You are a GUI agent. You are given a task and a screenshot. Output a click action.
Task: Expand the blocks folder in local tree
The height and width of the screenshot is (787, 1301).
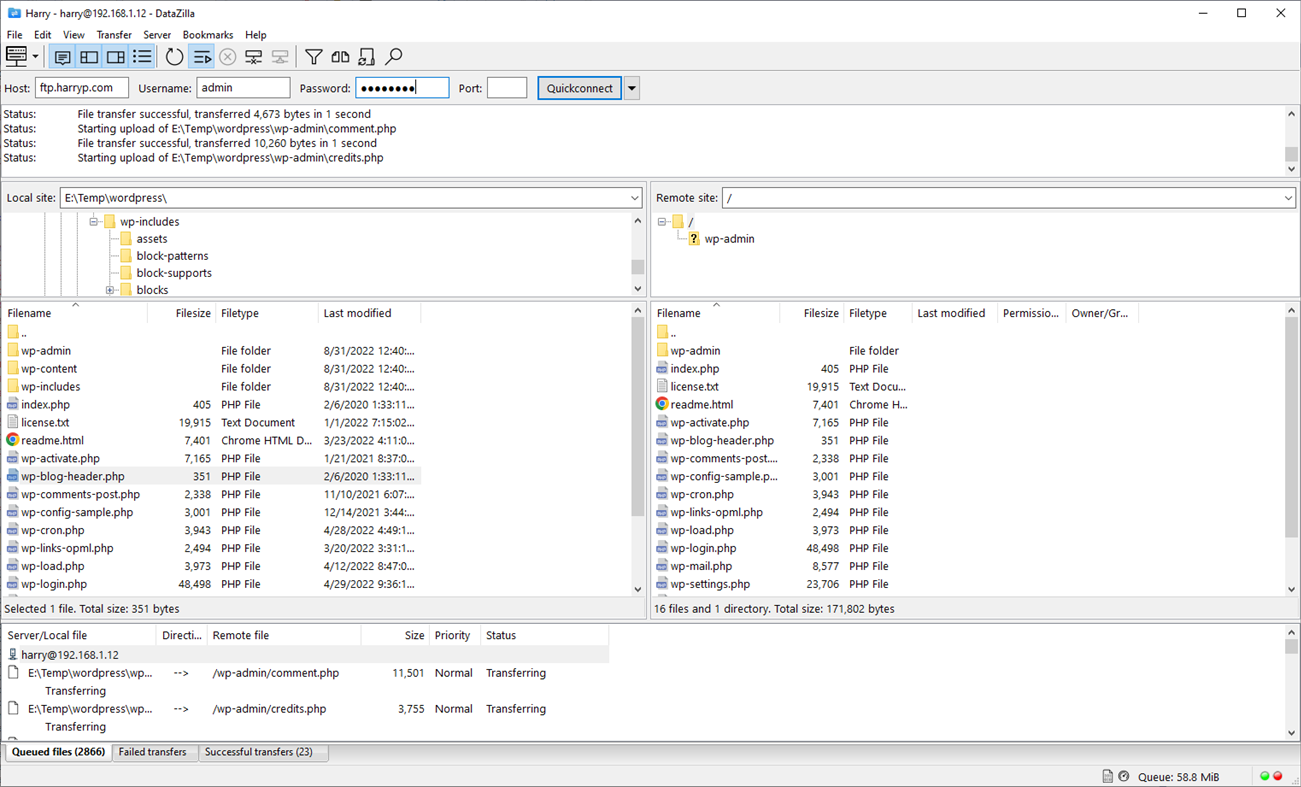pos(109,289)
